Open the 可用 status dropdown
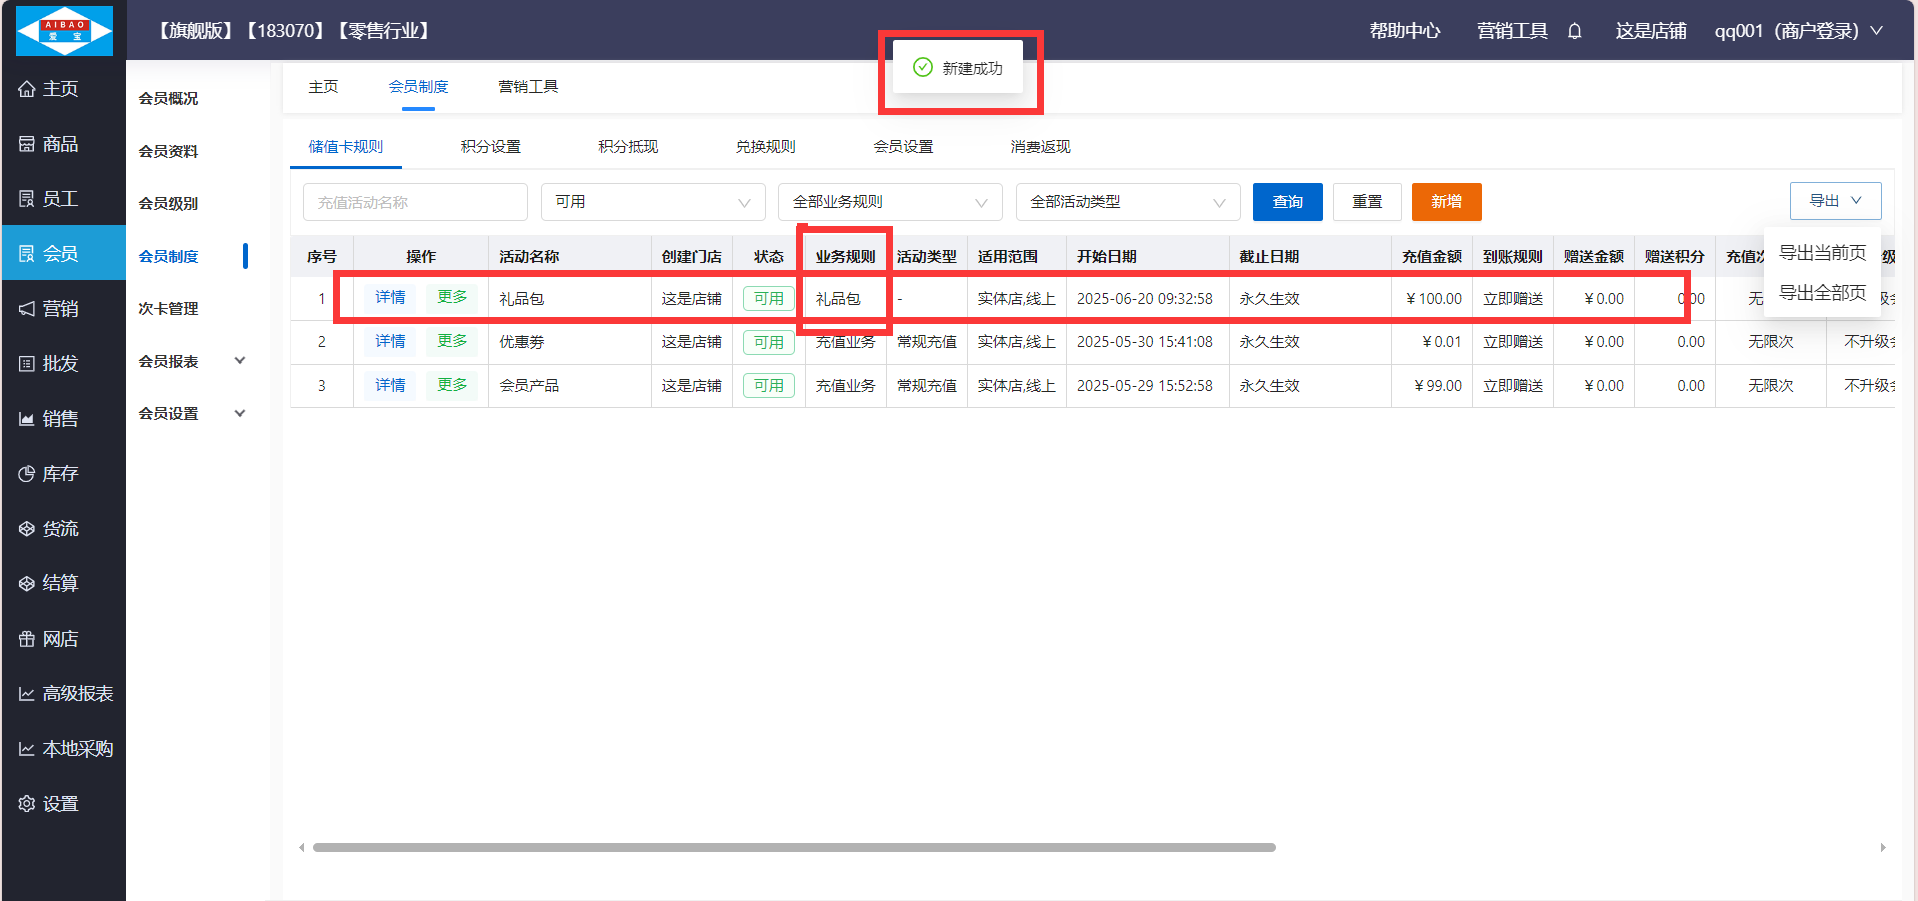This screenshot has width=1918, height=901. tap(652, 202)
